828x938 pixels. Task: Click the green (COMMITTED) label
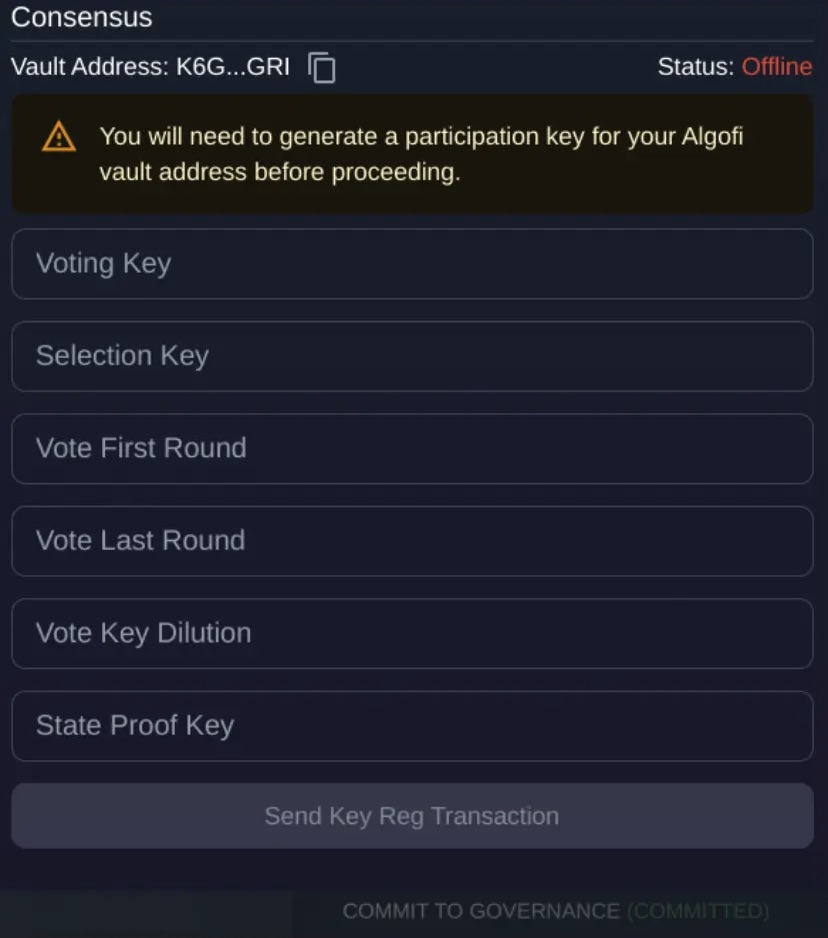pyautogui.click(x=697, y=911)
